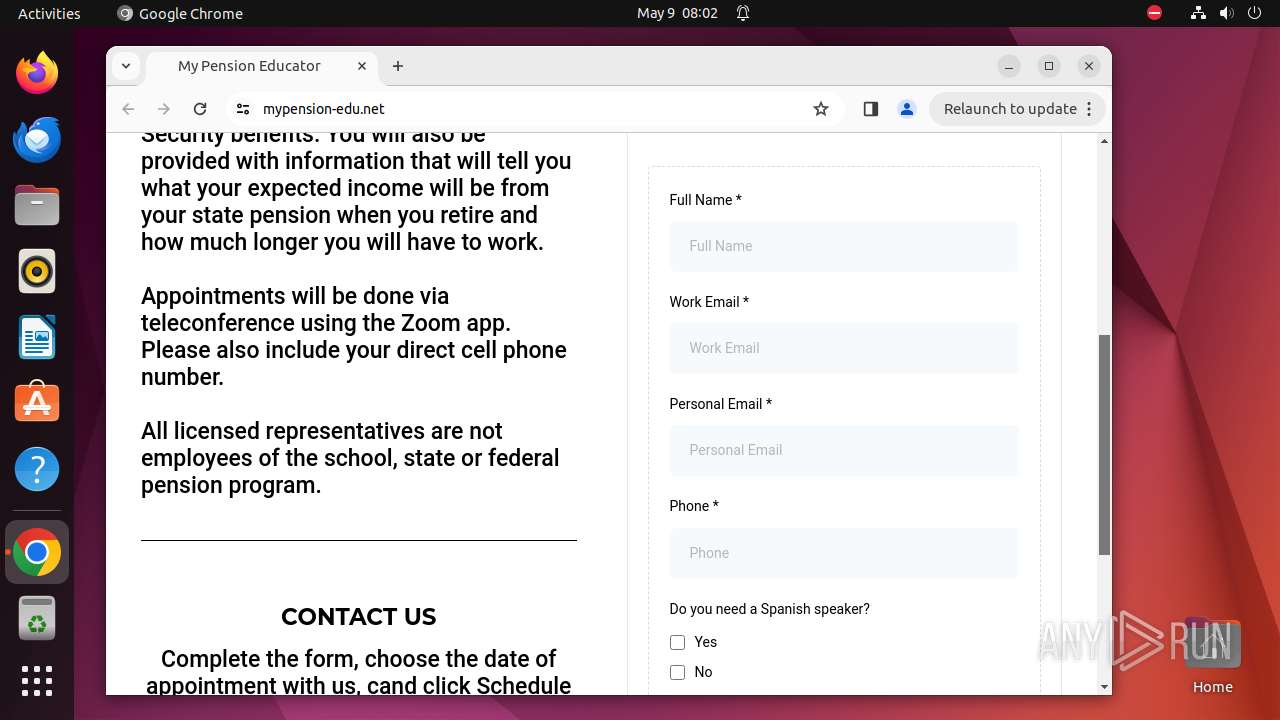Launch Thunderbird mail from the dock
The width and height of the screenshot is (1280, 720).
click(x=37, y=139)
